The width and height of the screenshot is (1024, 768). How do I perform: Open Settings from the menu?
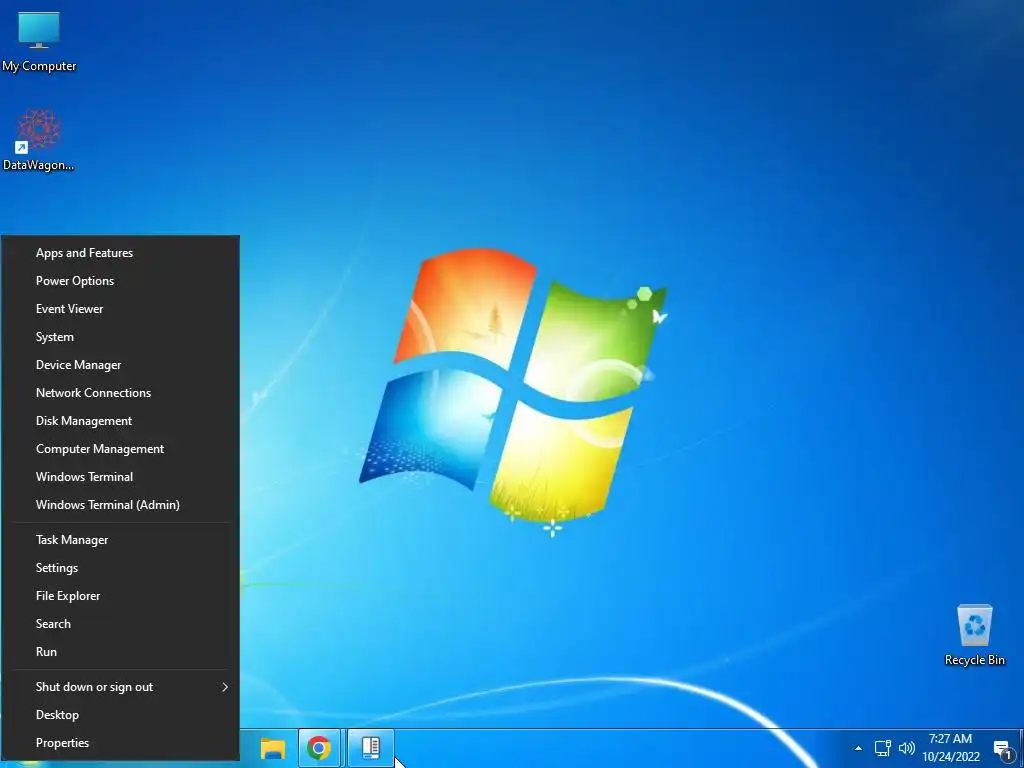tap(121, 568)
